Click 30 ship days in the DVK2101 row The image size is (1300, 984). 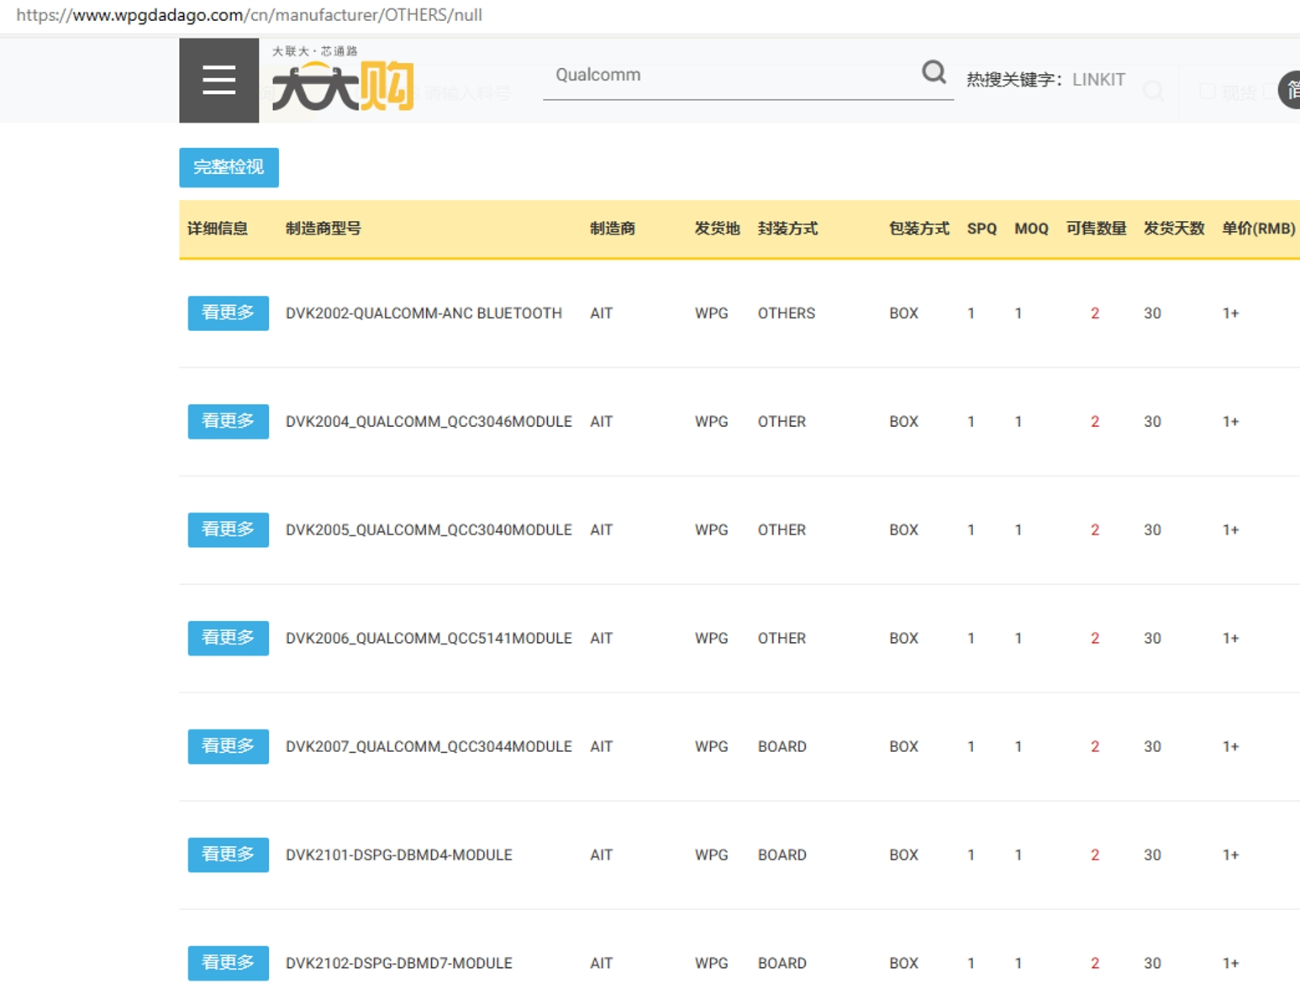[1152, 855]
